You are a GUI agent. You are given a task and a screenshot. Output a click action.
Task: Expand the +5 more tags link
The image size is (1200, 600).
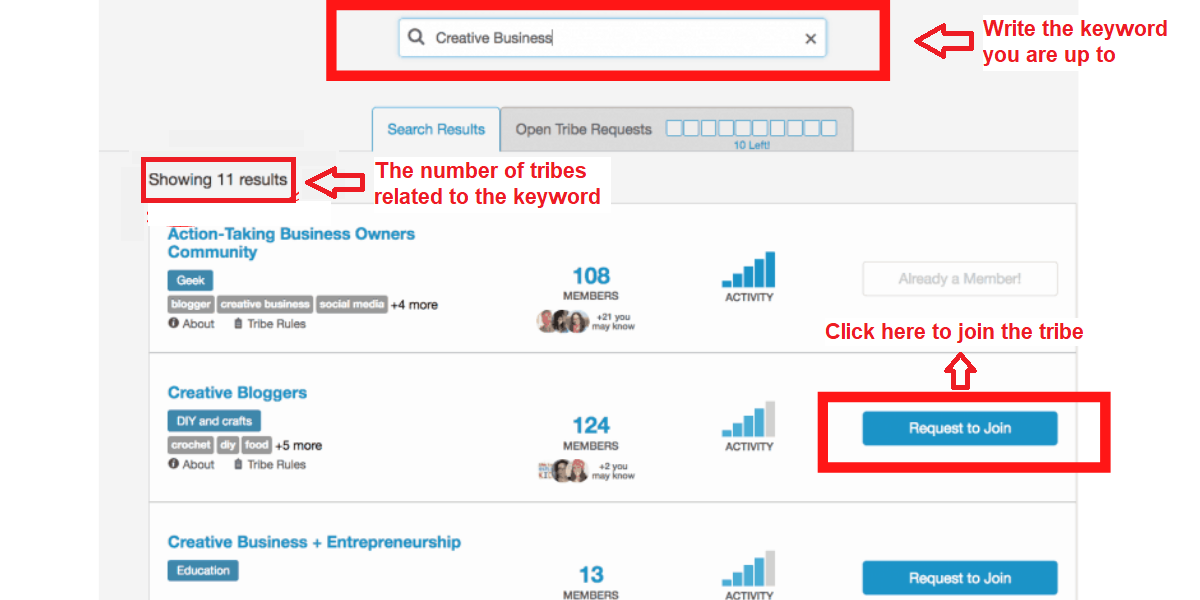pyautogui.click(x=298, y=445)
